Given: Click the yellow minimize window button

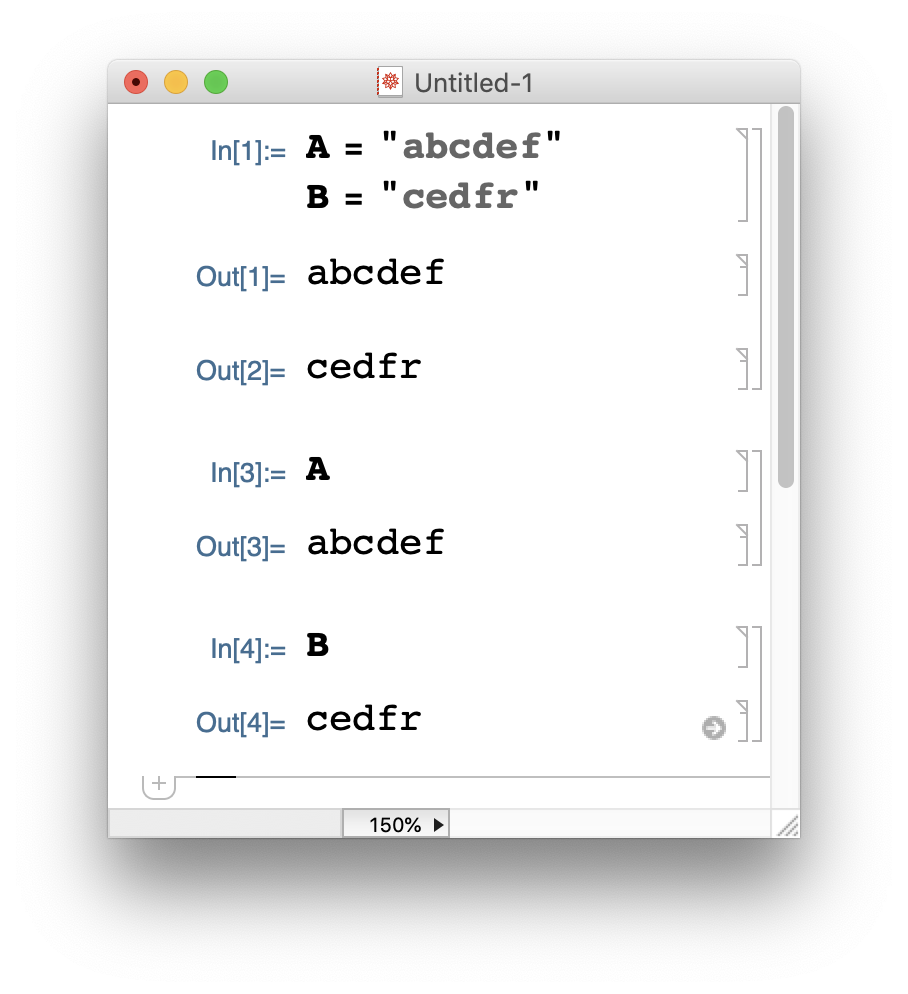Looking at the screenshot, I should pyautogui.click(x=176, y=82).
